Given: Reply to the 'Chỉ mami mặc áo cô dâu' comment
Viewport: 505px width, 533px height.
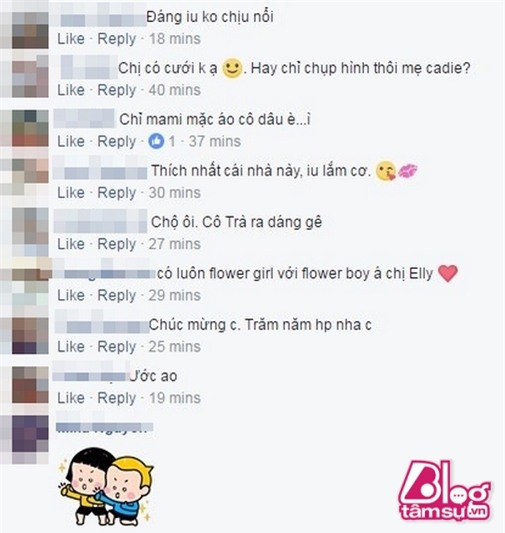Looking at the screenshot, I should (117, 141).
